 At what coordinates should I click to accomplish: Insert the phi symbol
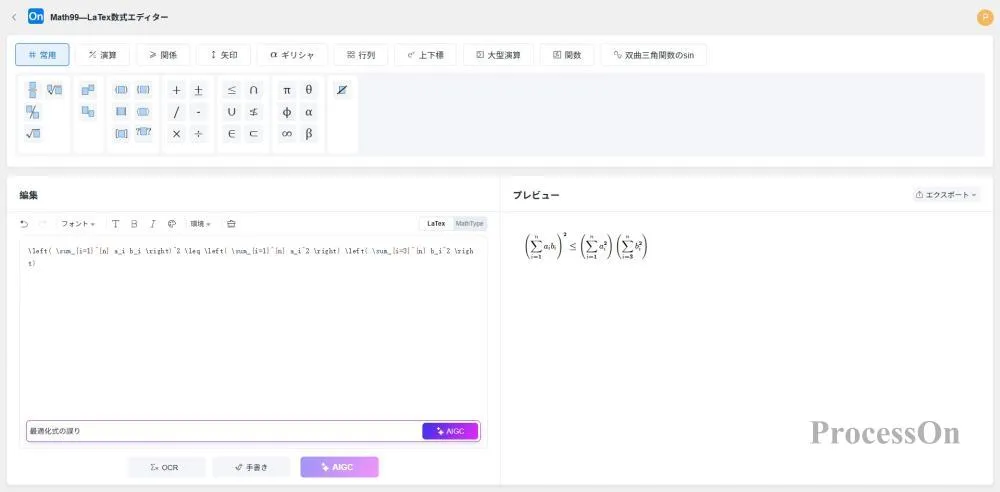click(287, 112)
